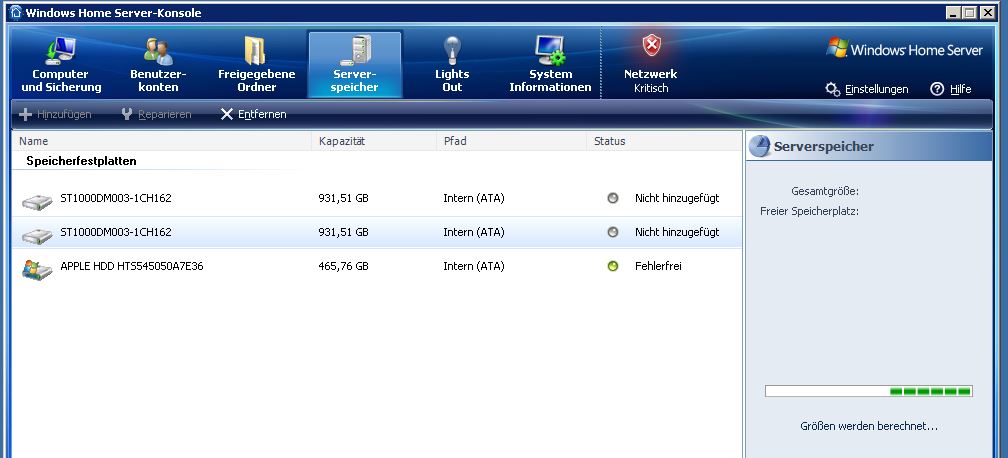The image size is (1008, 458).
Task: Sort by Status column header
Action: 664,141
